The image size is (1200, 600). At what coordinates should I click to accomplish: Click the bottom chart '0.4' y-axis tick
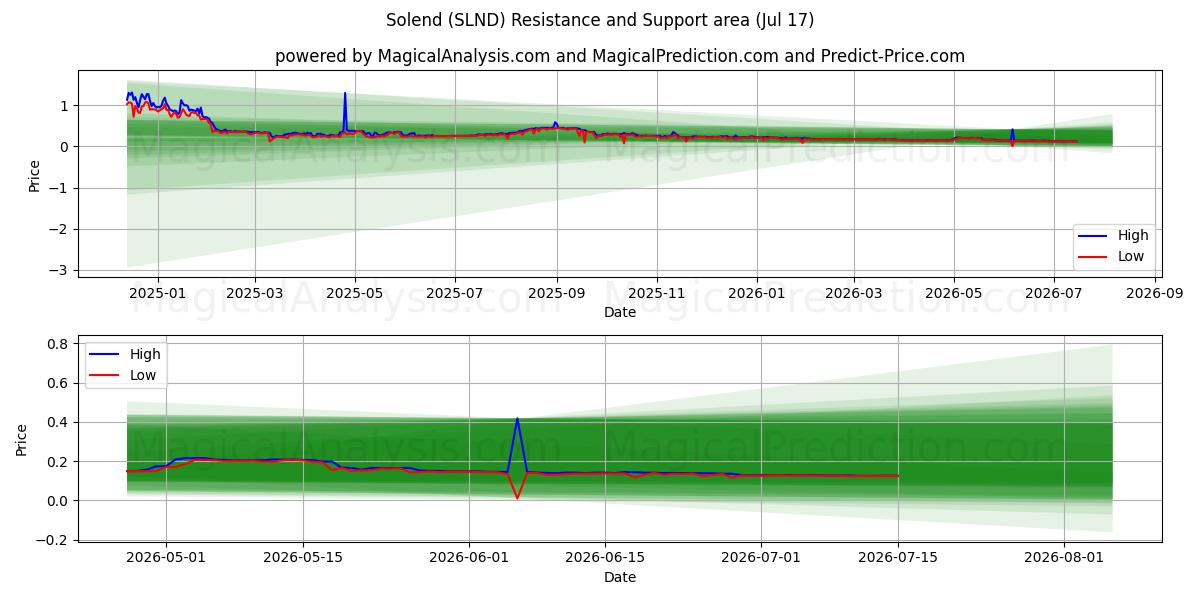click(x=58, y=422)
